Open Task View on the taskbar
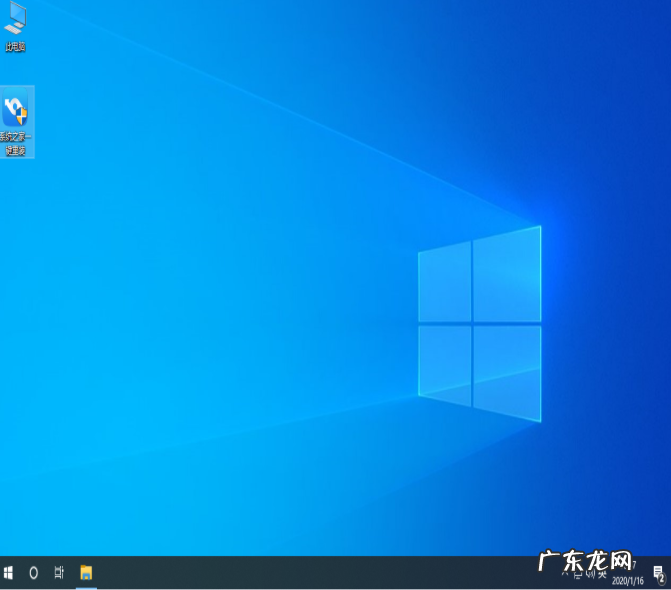This screenshot has height=590, width=671. 59,572
